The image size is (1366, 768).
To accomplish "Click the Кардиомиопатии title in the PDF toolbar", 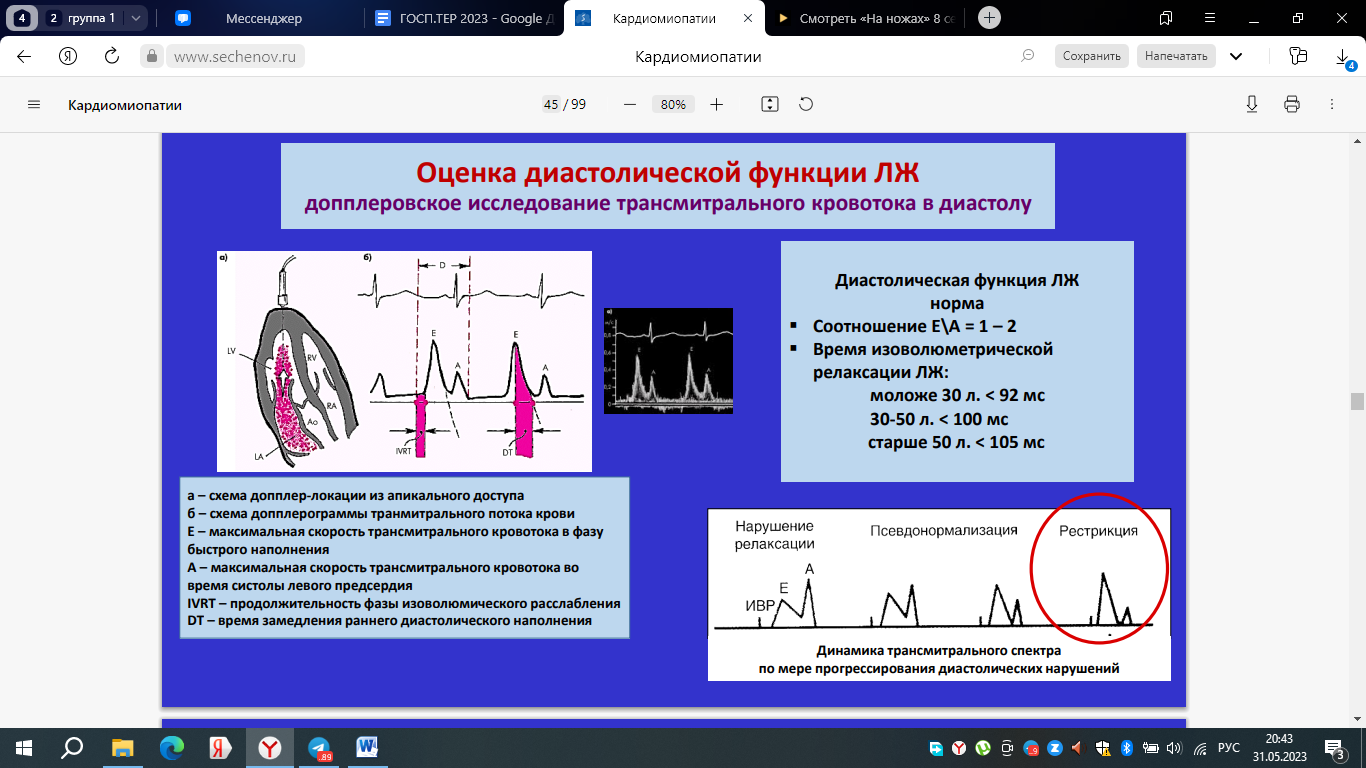I will coord(125,104).
